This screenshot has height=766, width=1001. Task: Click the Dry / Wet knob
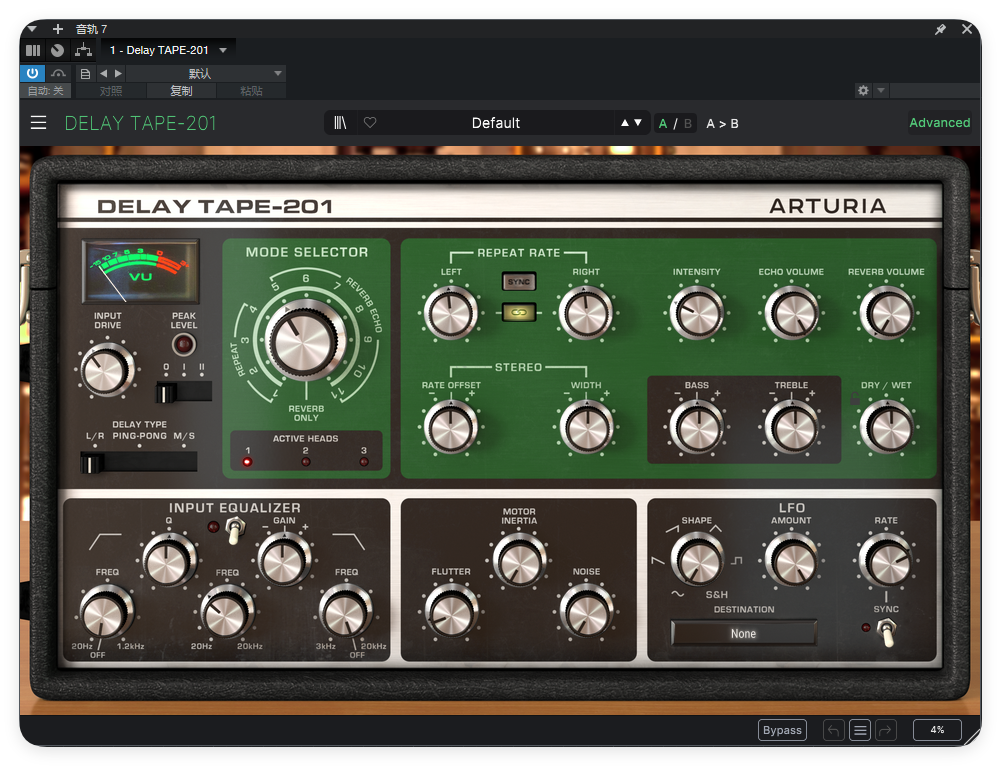pos(886,427)
